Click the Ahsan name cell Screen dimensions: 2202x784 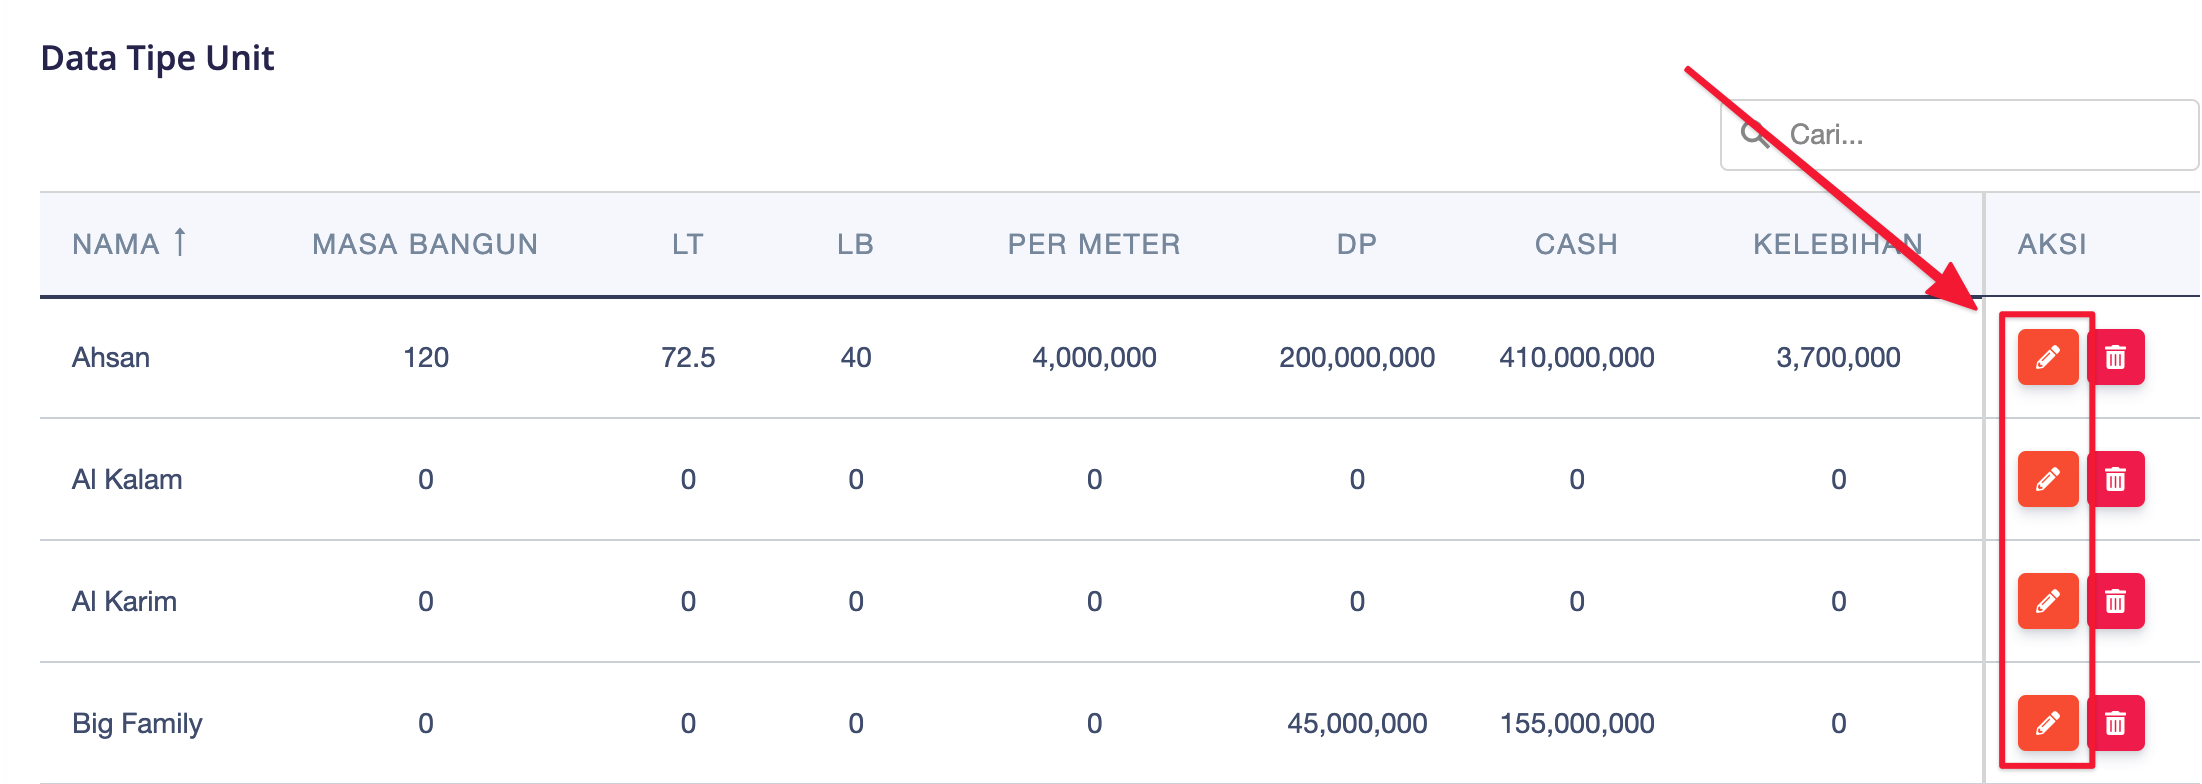tap(111, 357)
